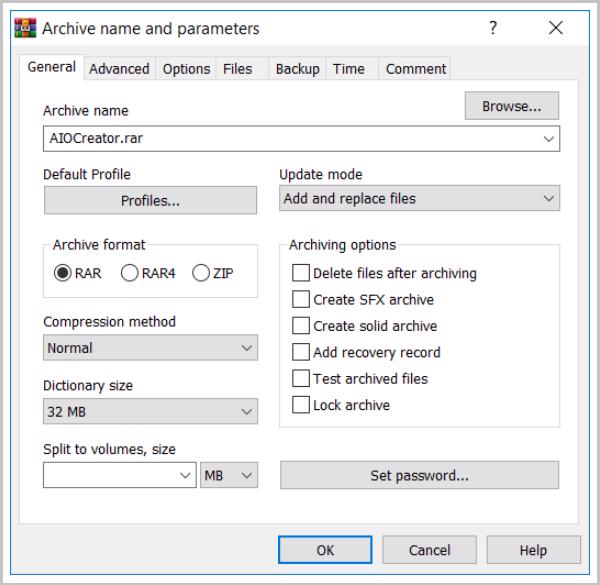
Task: Check Test archived files box
Action: point(301,379)
